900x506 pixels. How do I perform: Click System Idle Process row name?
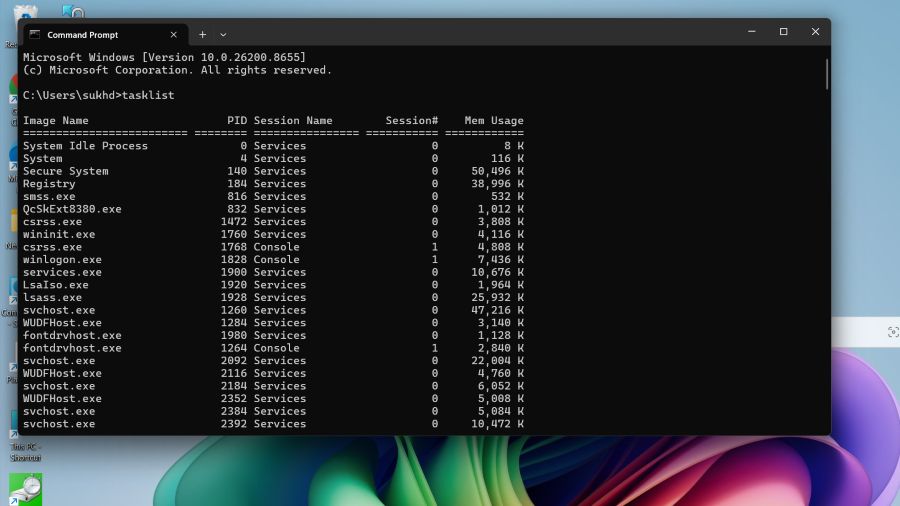click(x=86, y=146)
